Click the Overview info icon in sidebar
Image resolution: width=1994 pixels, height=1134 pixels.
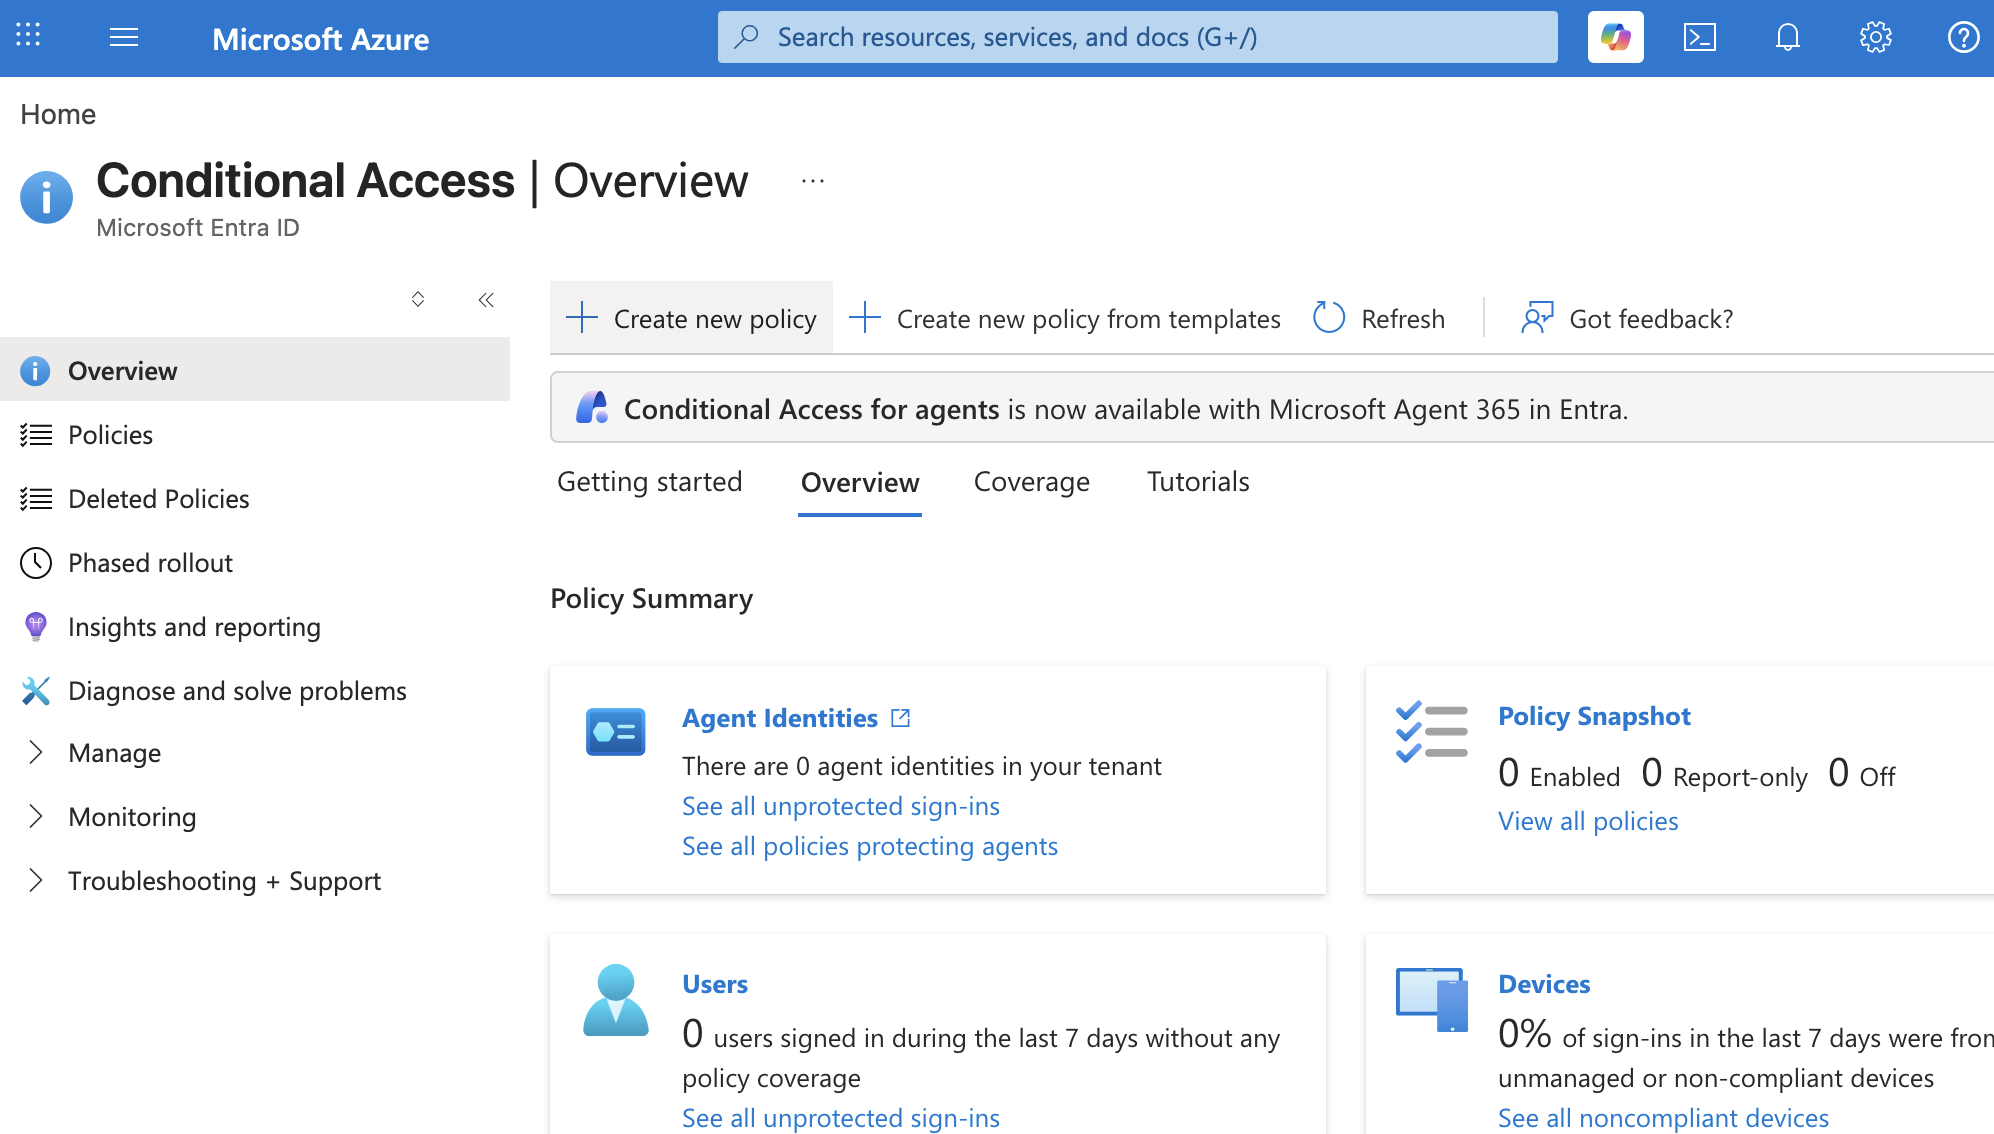coord(35,371)
